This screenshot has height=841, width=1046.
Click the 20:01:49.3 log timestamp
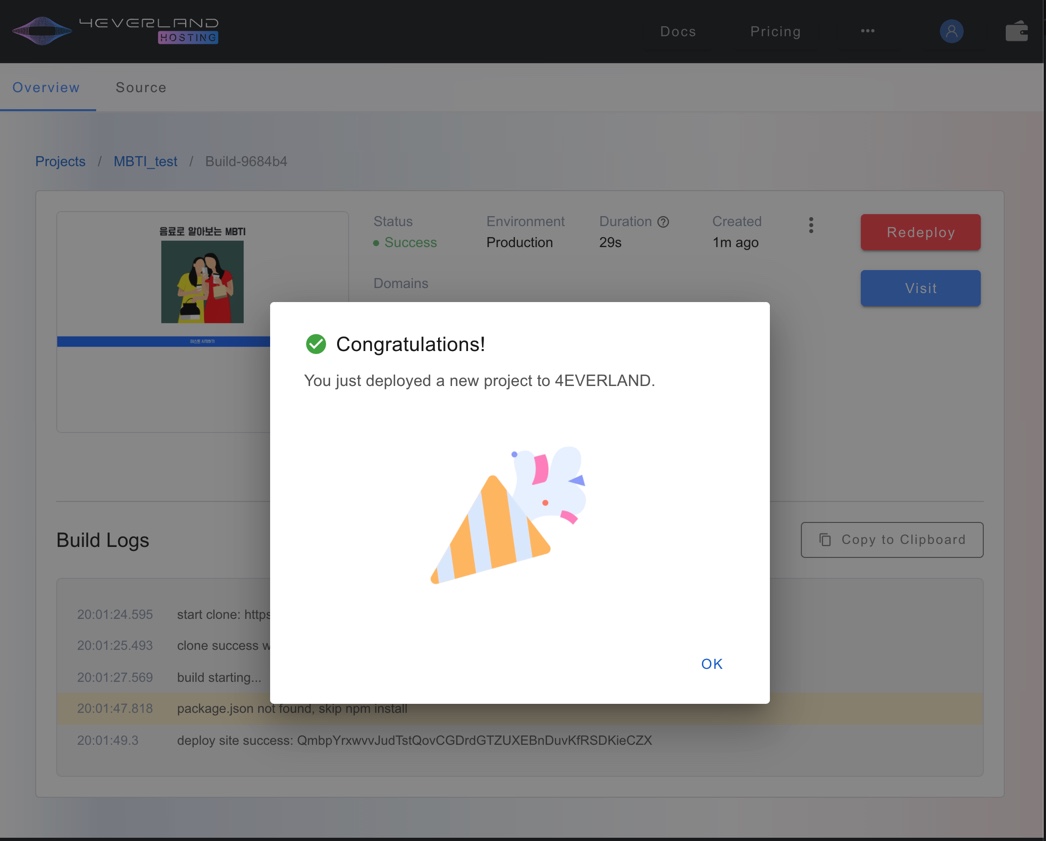107,740
